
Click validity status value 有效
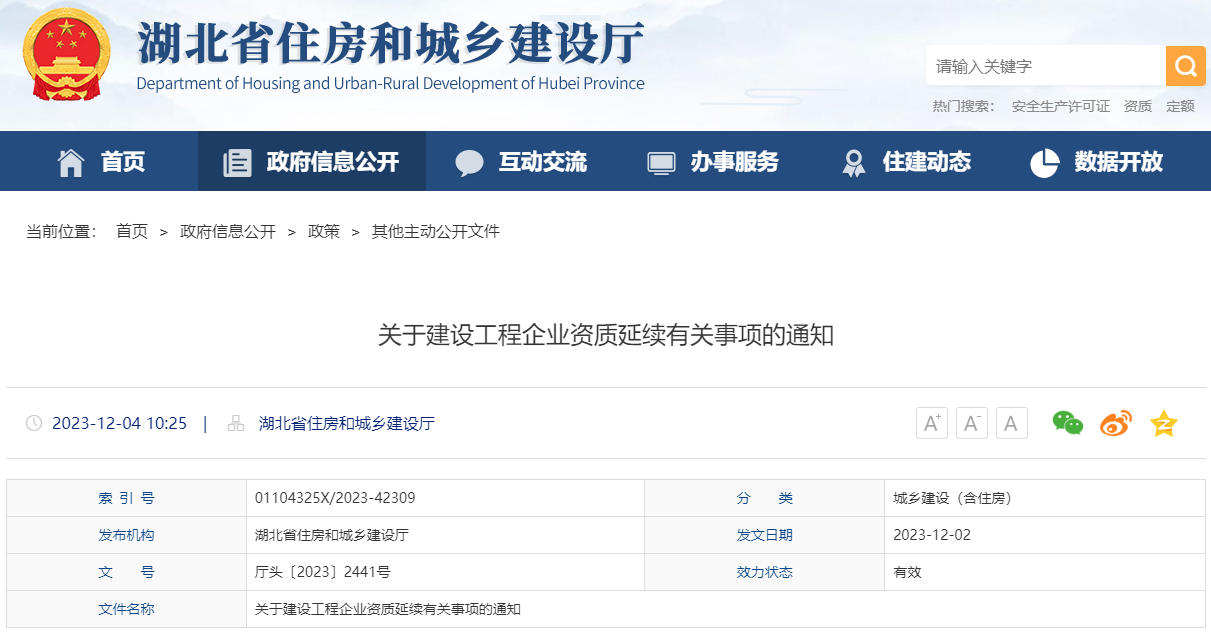(907, 572)
